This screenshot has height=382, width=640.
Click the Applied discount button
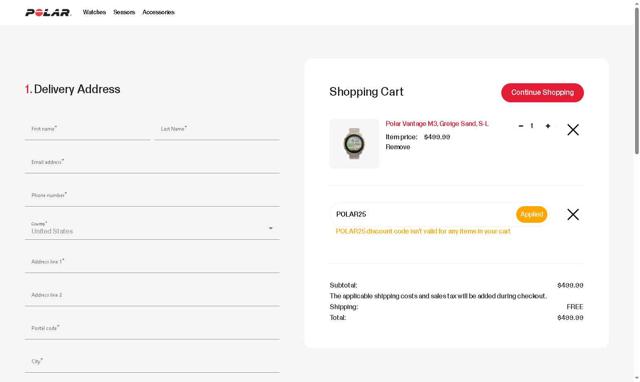(531, 214)
